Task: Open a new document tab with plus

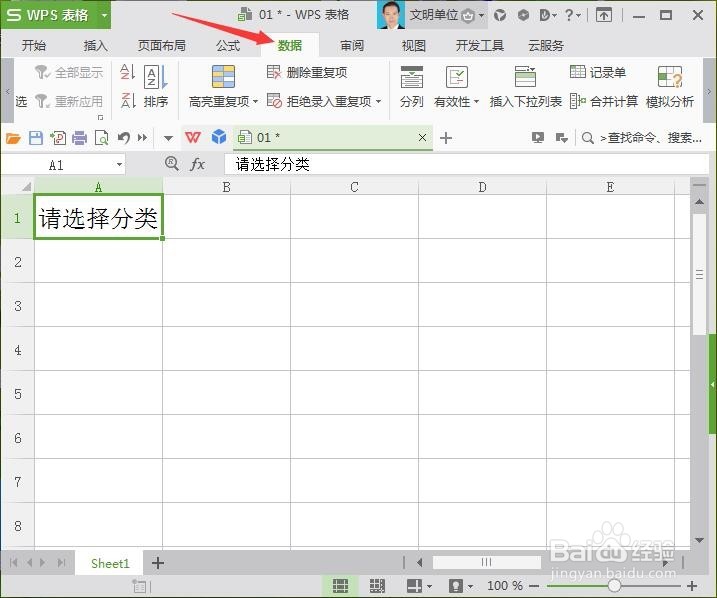Action: pos(446,138)
